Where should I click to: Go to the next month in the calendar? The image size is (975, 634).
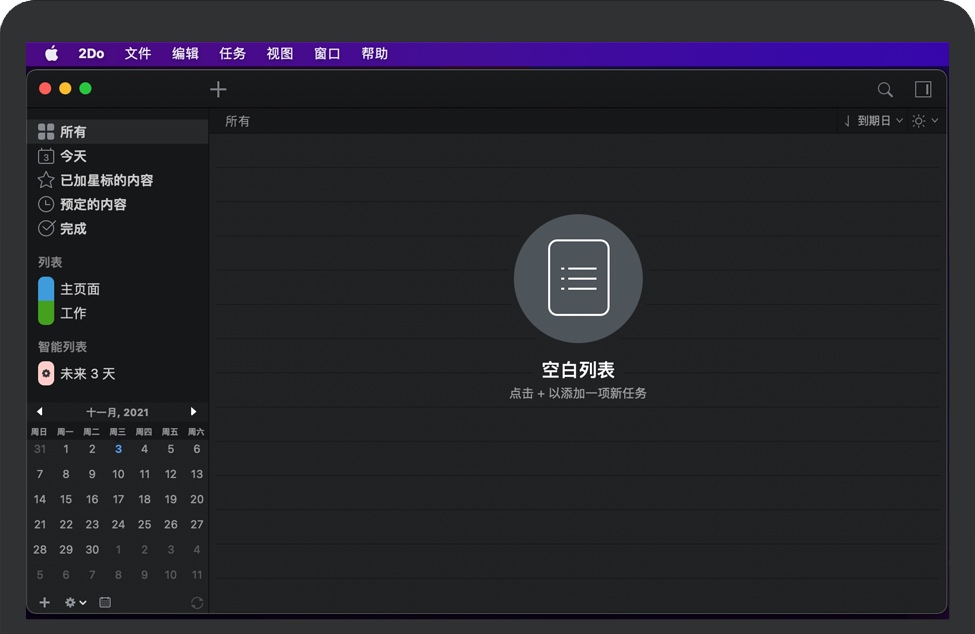pyautogui.click(x=193, y=412)
